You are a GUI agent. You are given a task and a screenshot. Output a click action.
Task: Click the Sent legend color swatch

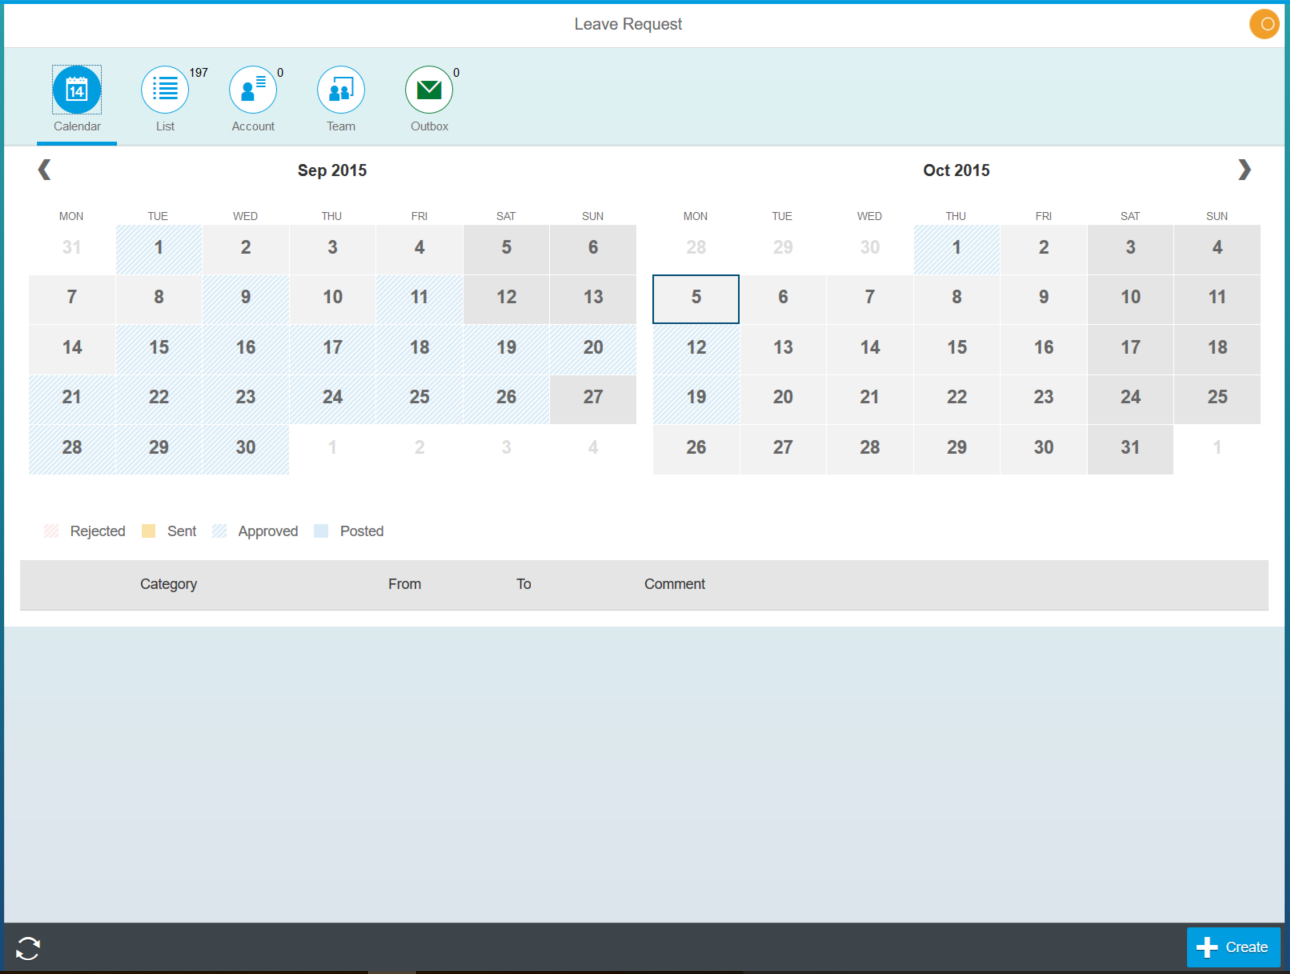tap(149, 531)
